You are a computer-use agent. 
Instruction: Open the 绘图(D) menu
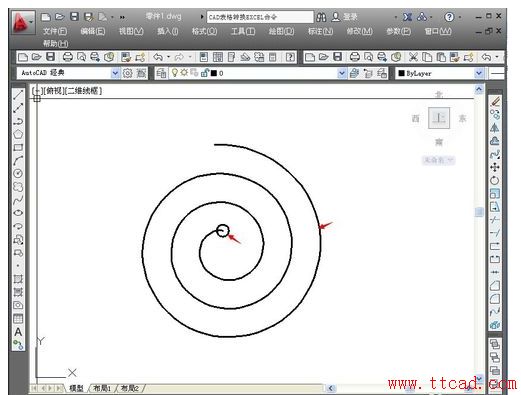tap(282, 31)
